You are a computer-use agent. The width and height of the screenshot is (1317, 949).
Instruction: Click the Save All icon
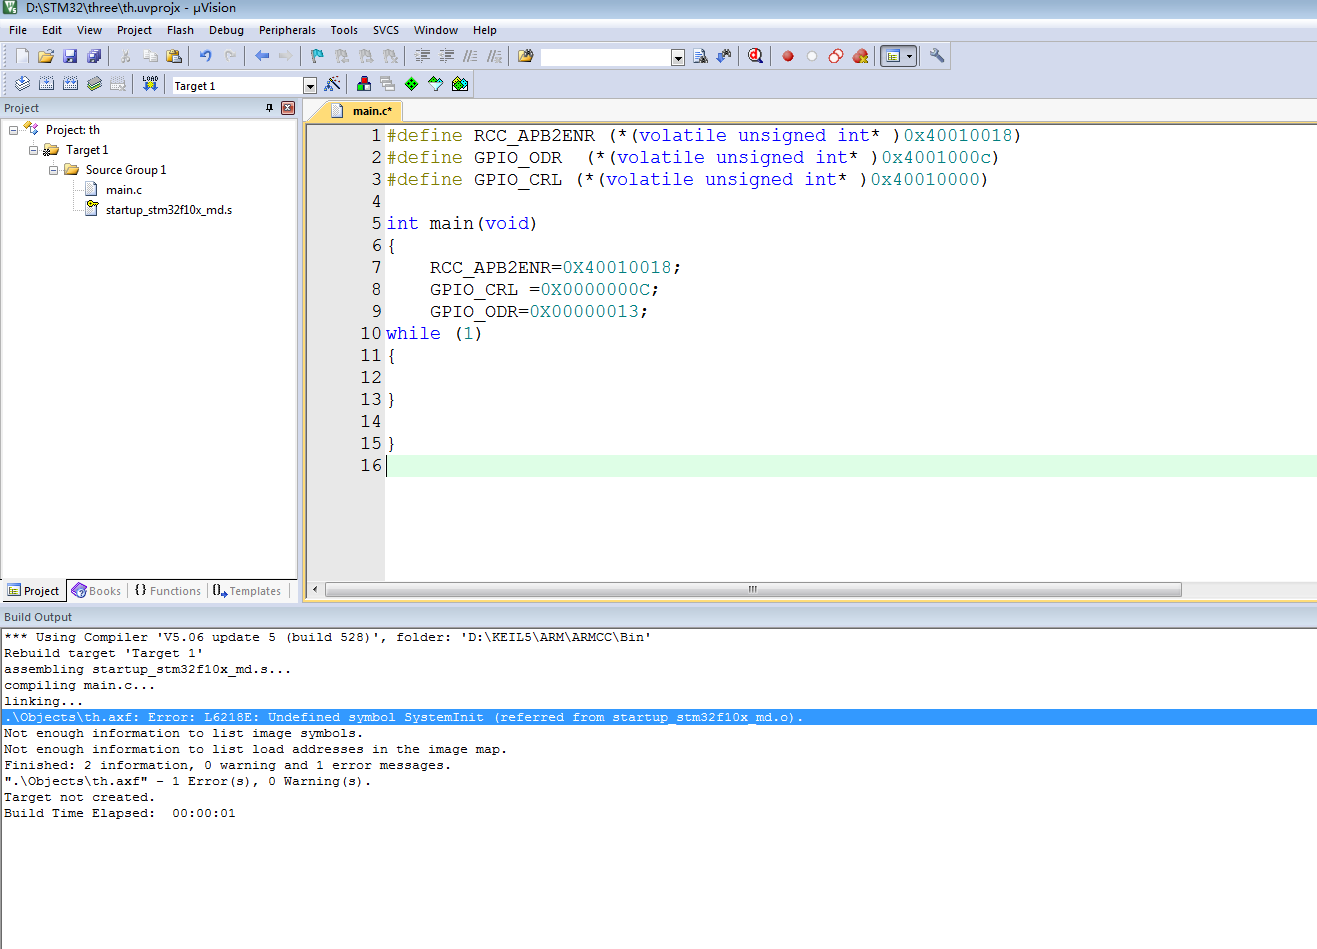(x=94, y=56)
